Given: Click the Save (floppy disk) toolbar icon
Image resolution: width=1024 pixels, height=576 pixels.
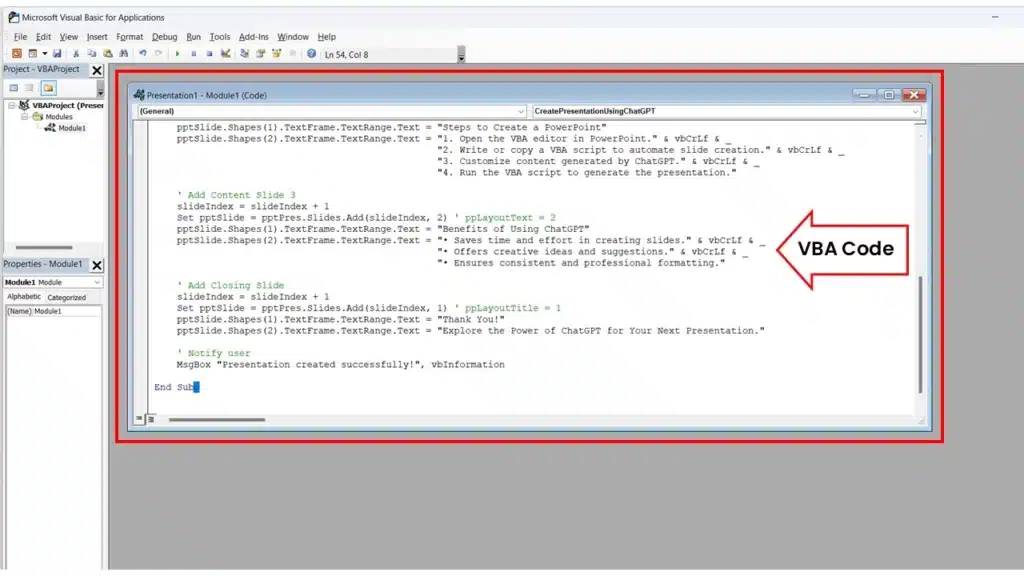Looking at the screenshot, I should pos(57,53).
